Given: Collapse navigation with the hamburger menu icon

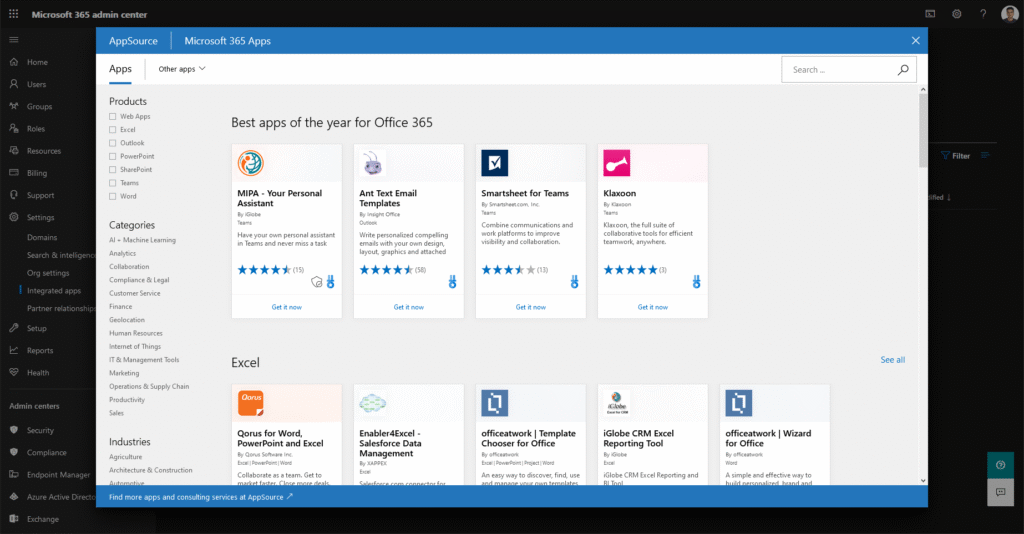Looking at the screenshot, I should pos(14,40).
